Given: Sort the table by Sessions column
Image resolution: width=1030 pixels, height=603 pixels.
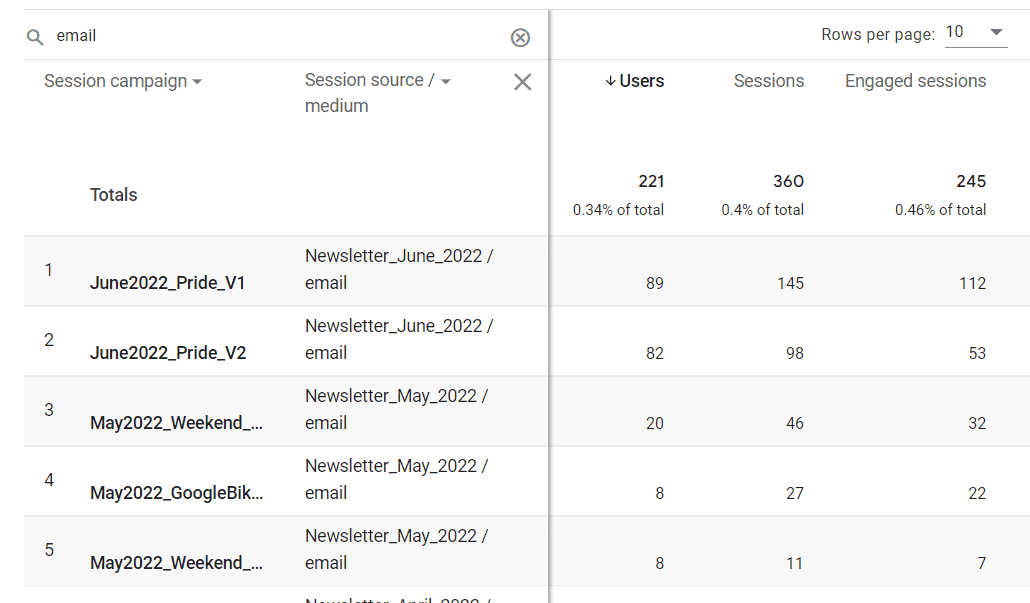Looking at the screenshot, I should coord(768,81).
